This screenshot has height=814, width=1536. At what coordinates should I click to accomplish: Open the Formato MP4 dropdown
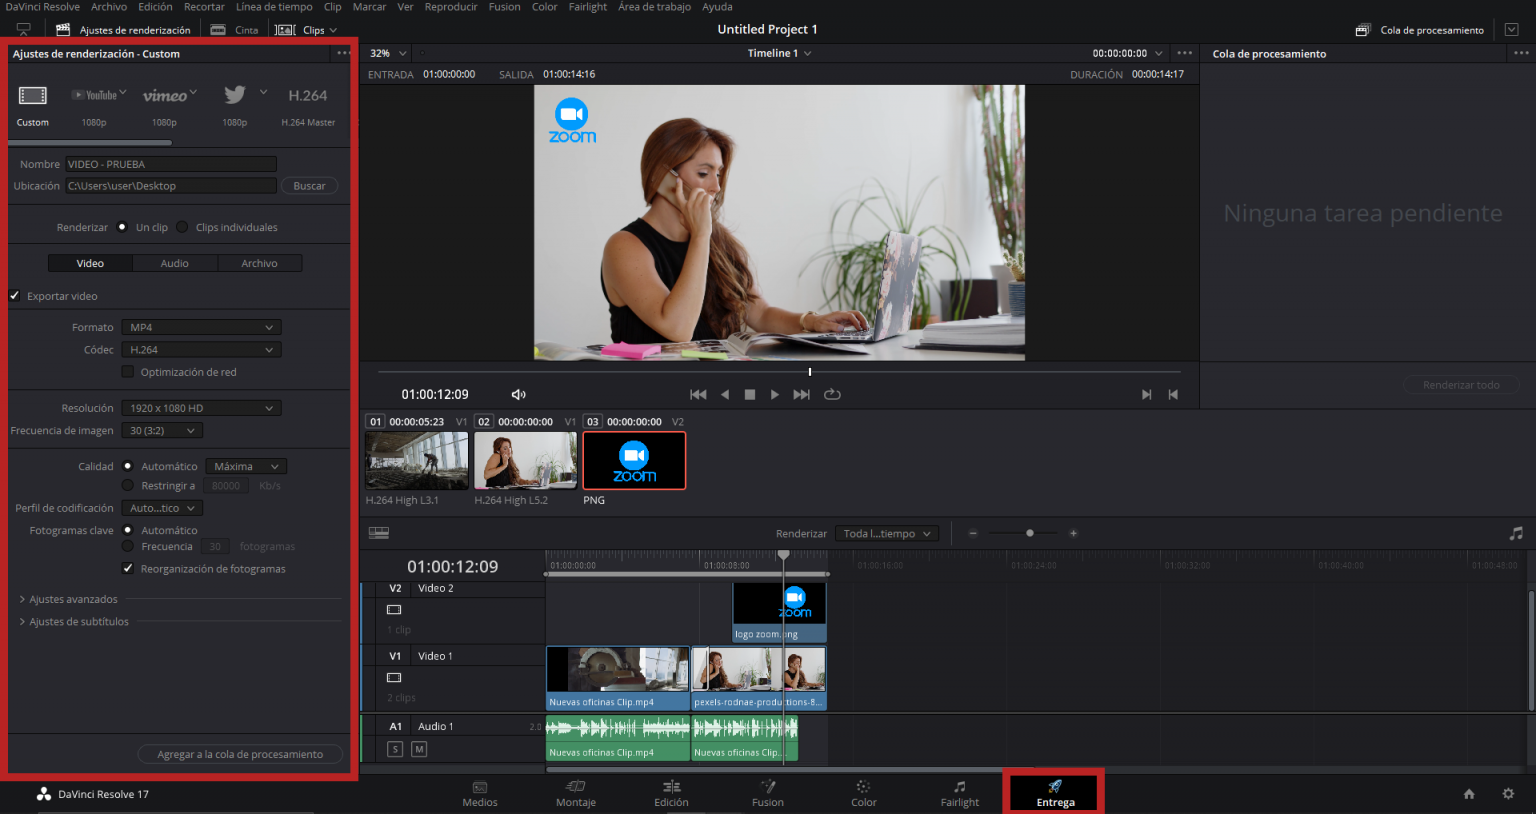point(201,327)
